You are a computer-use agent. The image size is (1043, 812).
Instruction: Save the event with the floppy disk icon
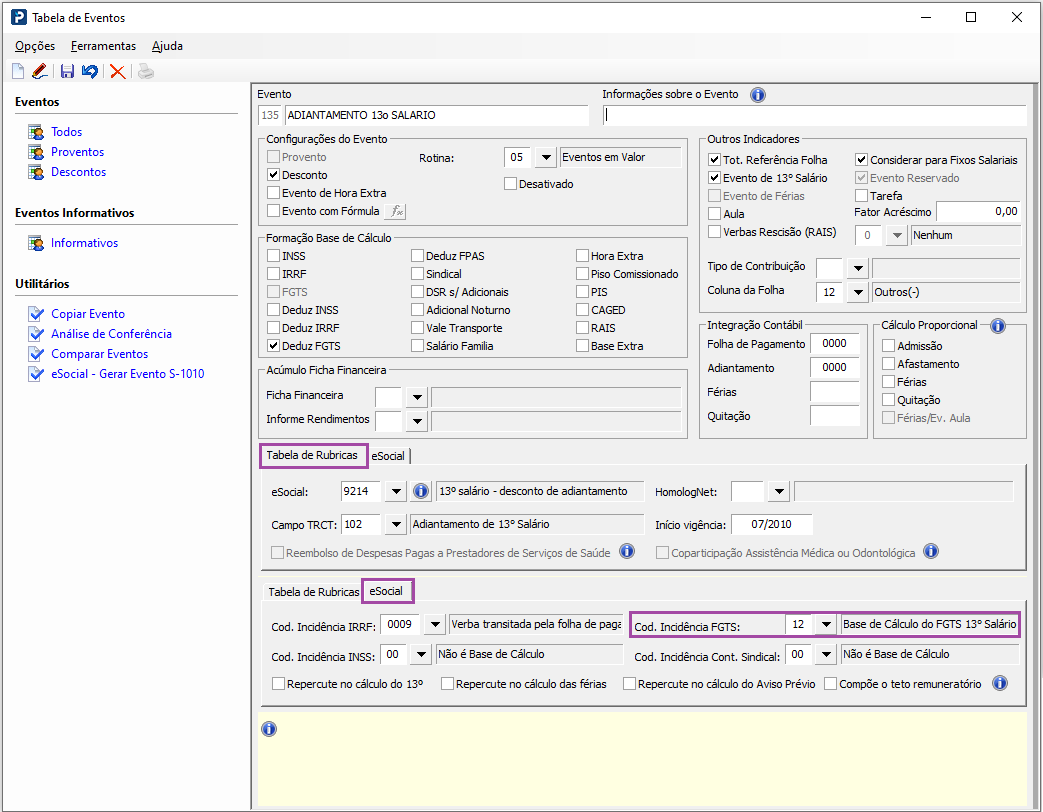[67, 71]
